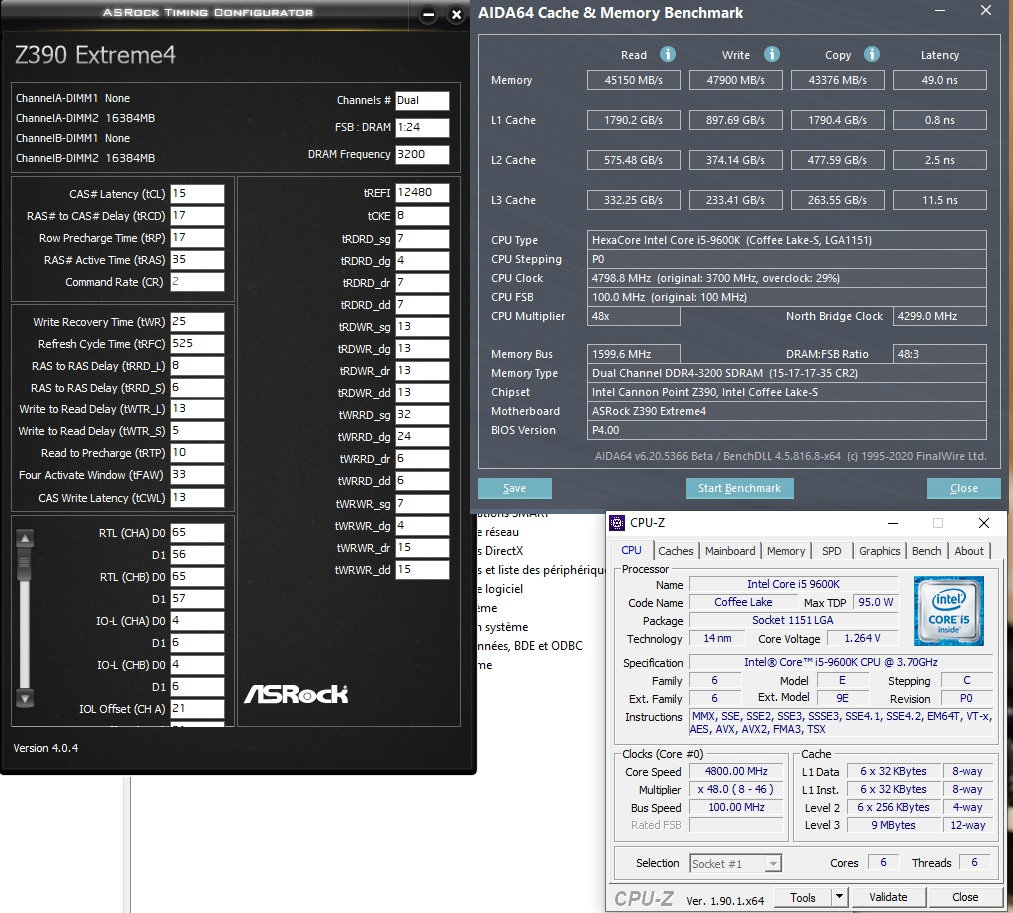Click the CPU-Z app icon in title bar
This screenshot has width=1013, height=913.
[x=618, y=523]
